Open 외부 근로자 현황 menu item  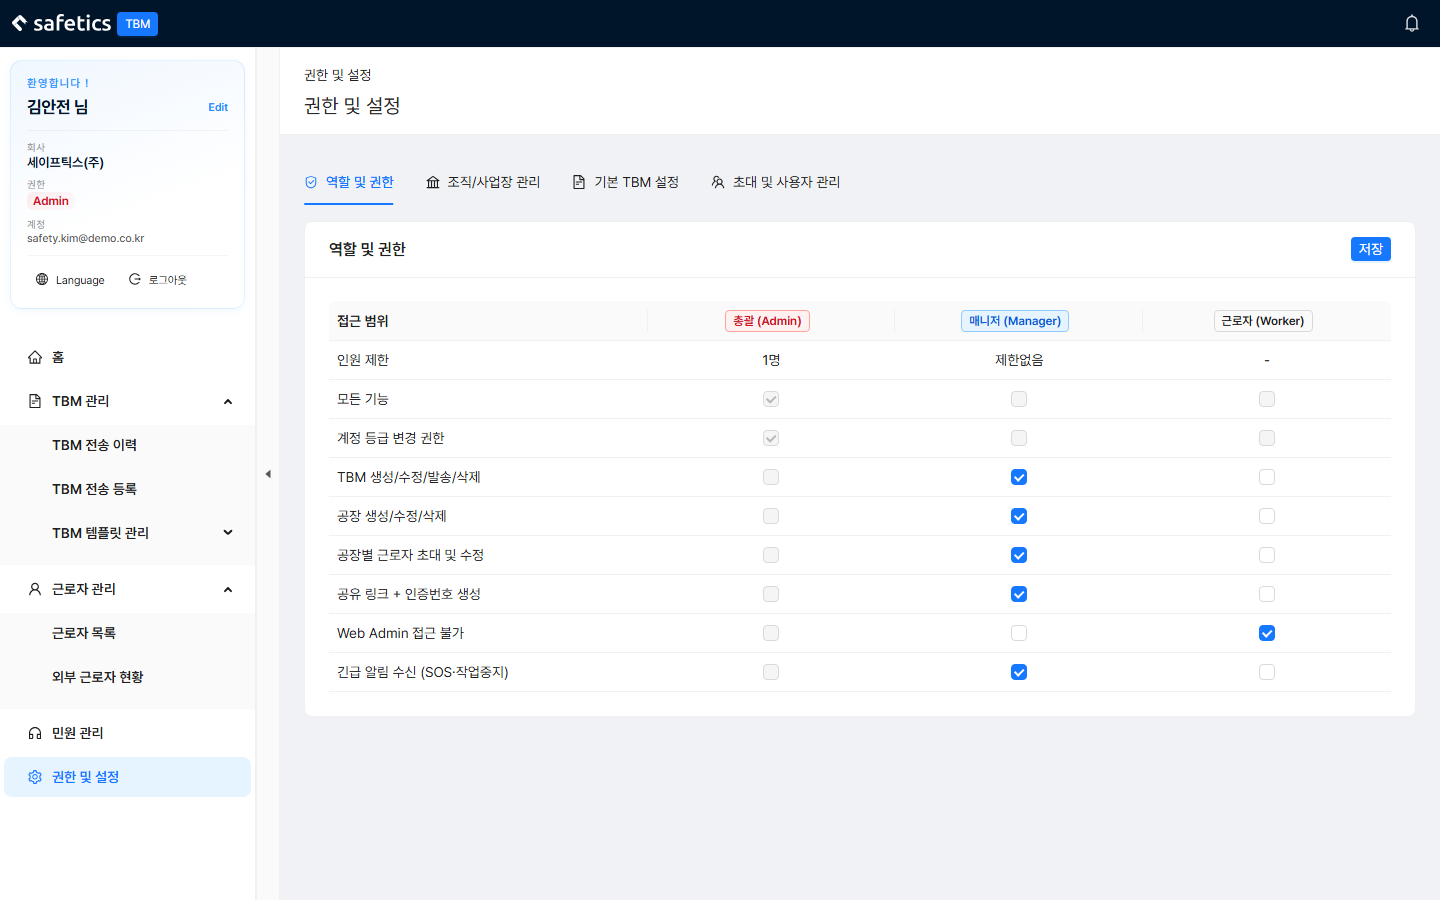(x=127, y=677)
